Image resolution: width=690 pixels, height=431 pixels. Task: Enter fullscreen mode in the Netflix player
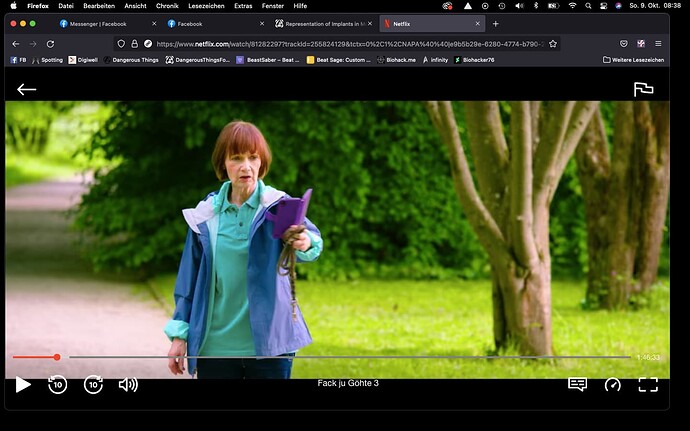pyautogui.click(x=648, y=384)
